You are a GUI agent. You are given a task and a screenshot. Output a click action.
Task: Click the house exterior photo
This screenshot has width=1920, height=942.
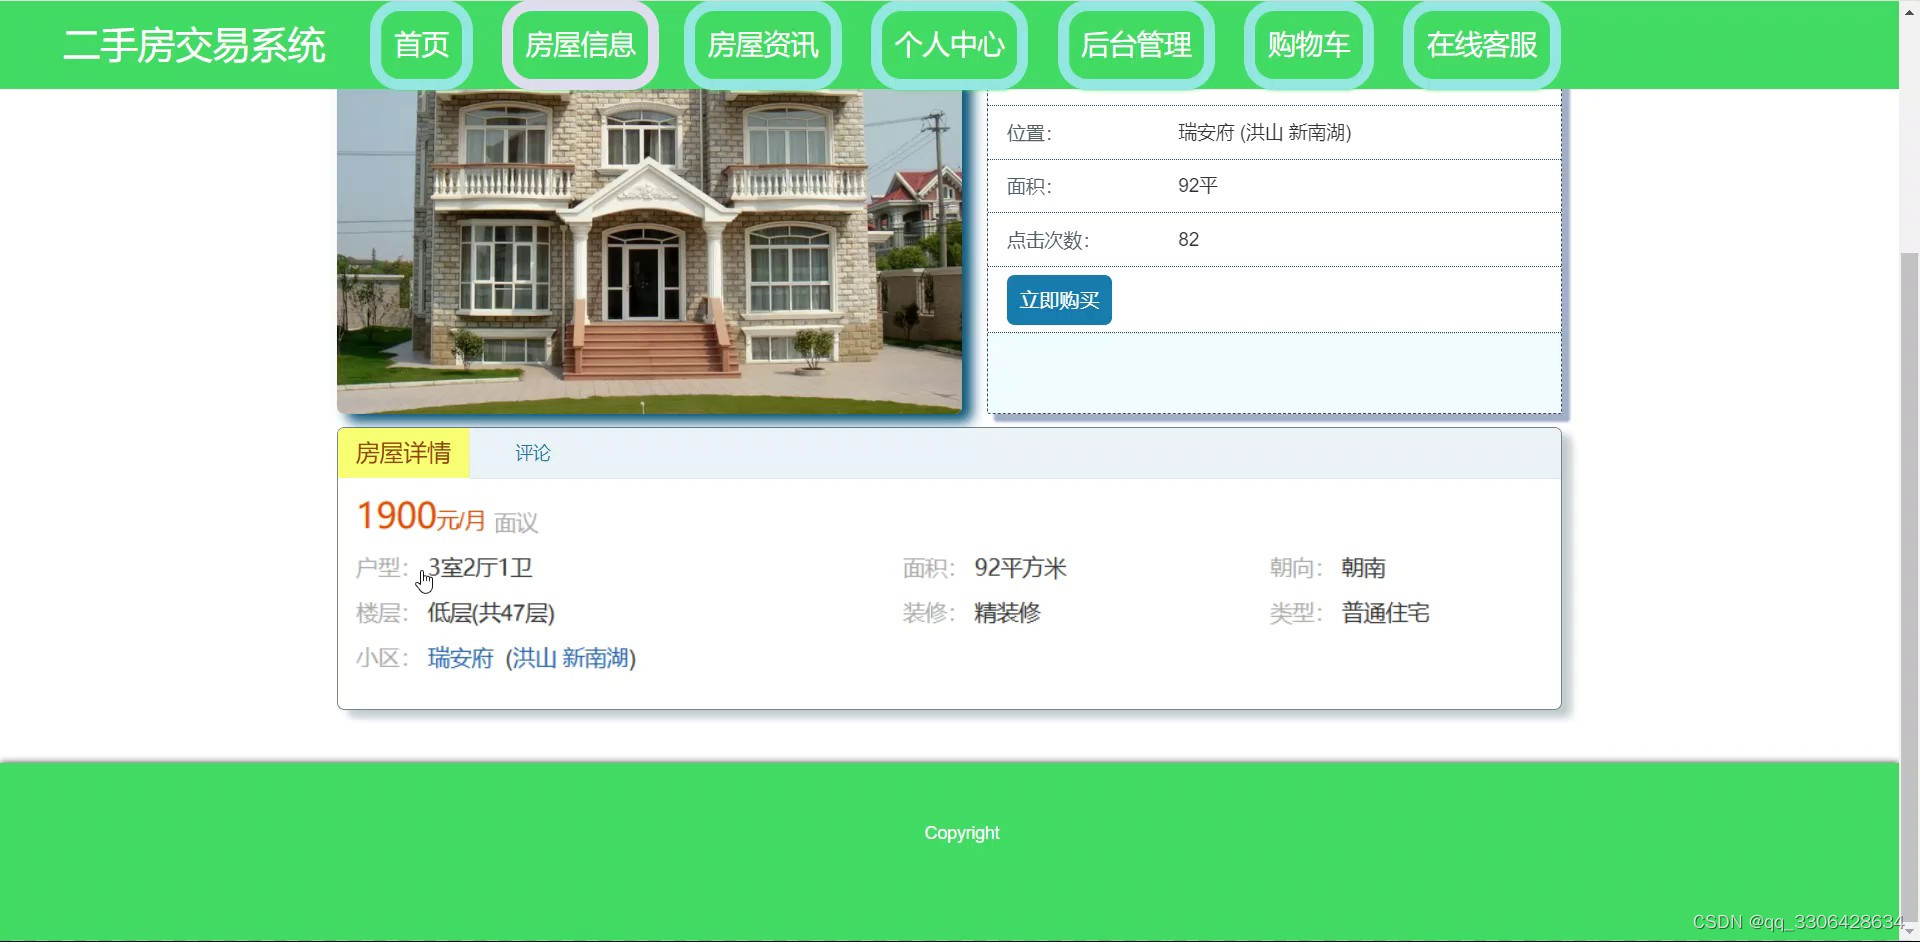649,250
